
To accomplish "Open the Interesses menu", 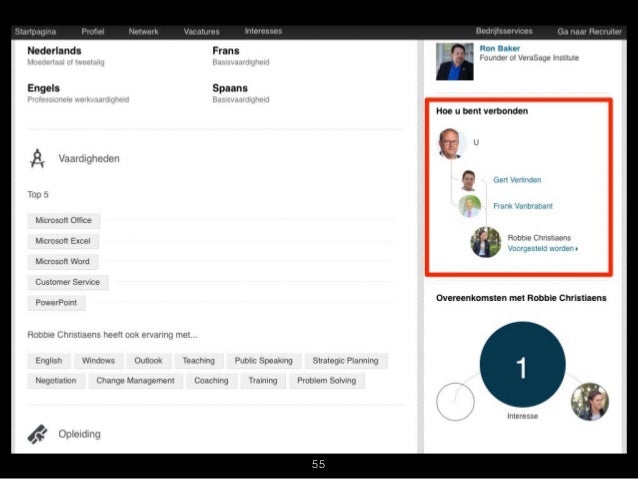I will (263, 31).
